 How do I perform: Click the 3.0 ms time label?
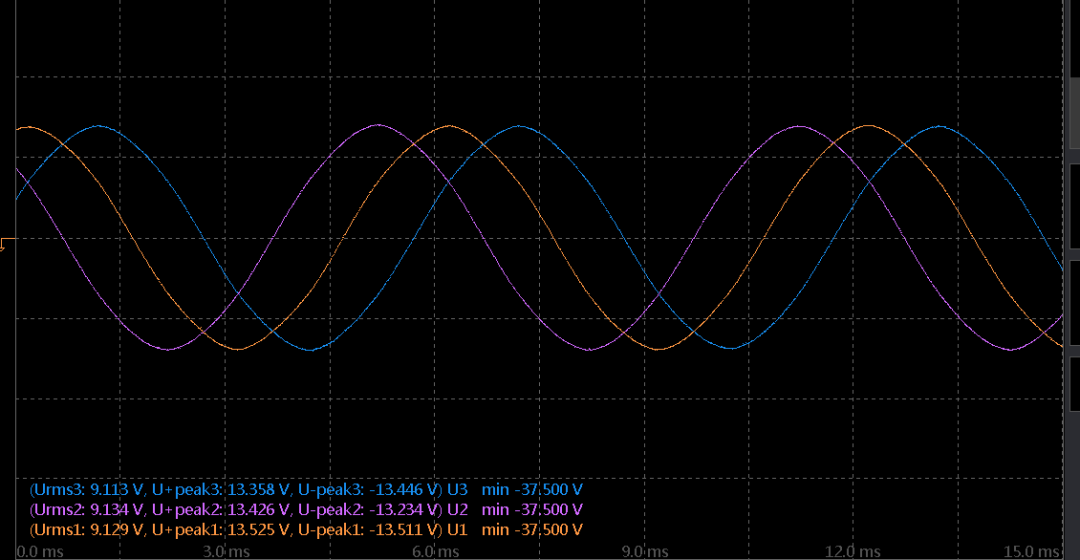point(227,552)
